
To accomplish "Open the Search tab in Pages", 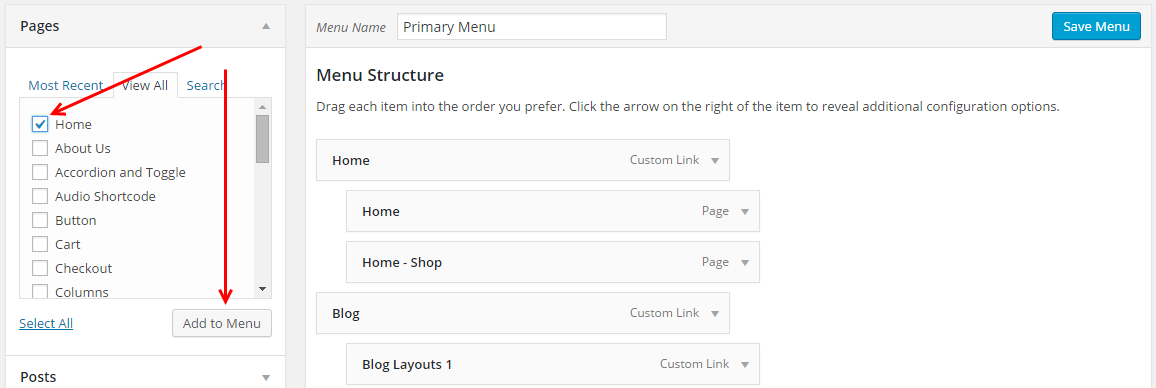I will tap(206, 86).
